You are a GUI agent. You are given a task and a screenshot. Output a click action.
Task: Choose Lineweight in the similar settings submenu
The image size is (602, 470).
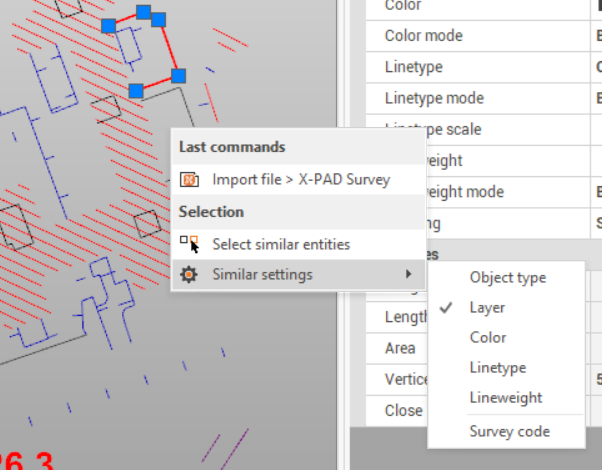click(505, 398)
